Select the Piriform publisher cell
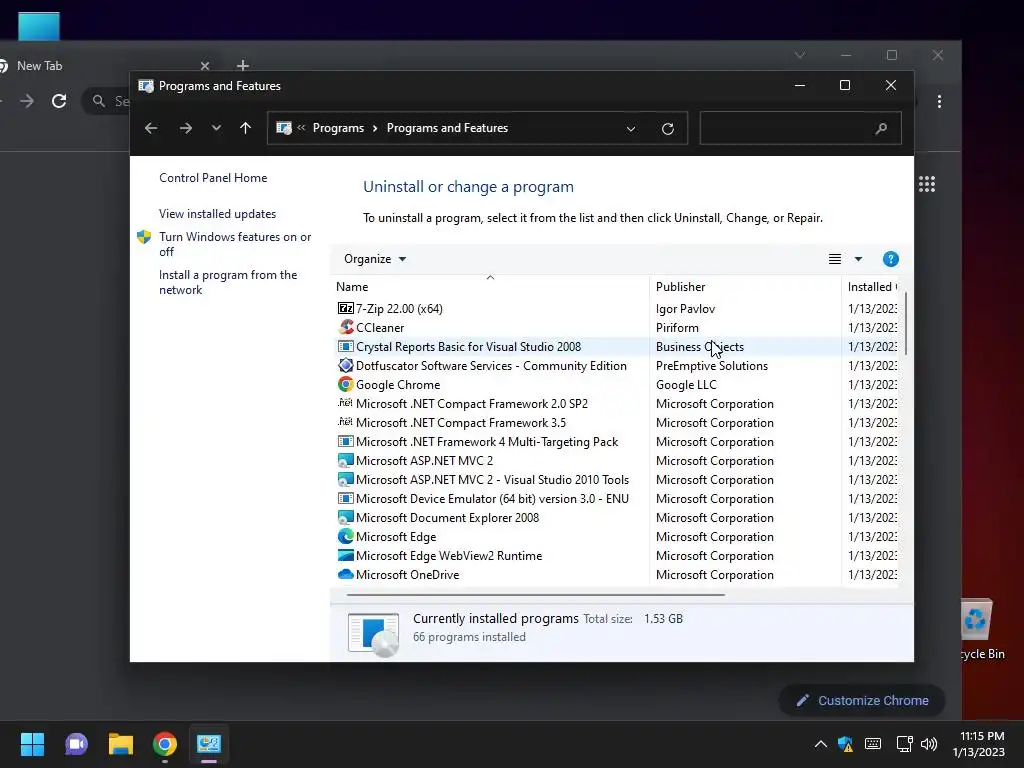 click(677, 327)
